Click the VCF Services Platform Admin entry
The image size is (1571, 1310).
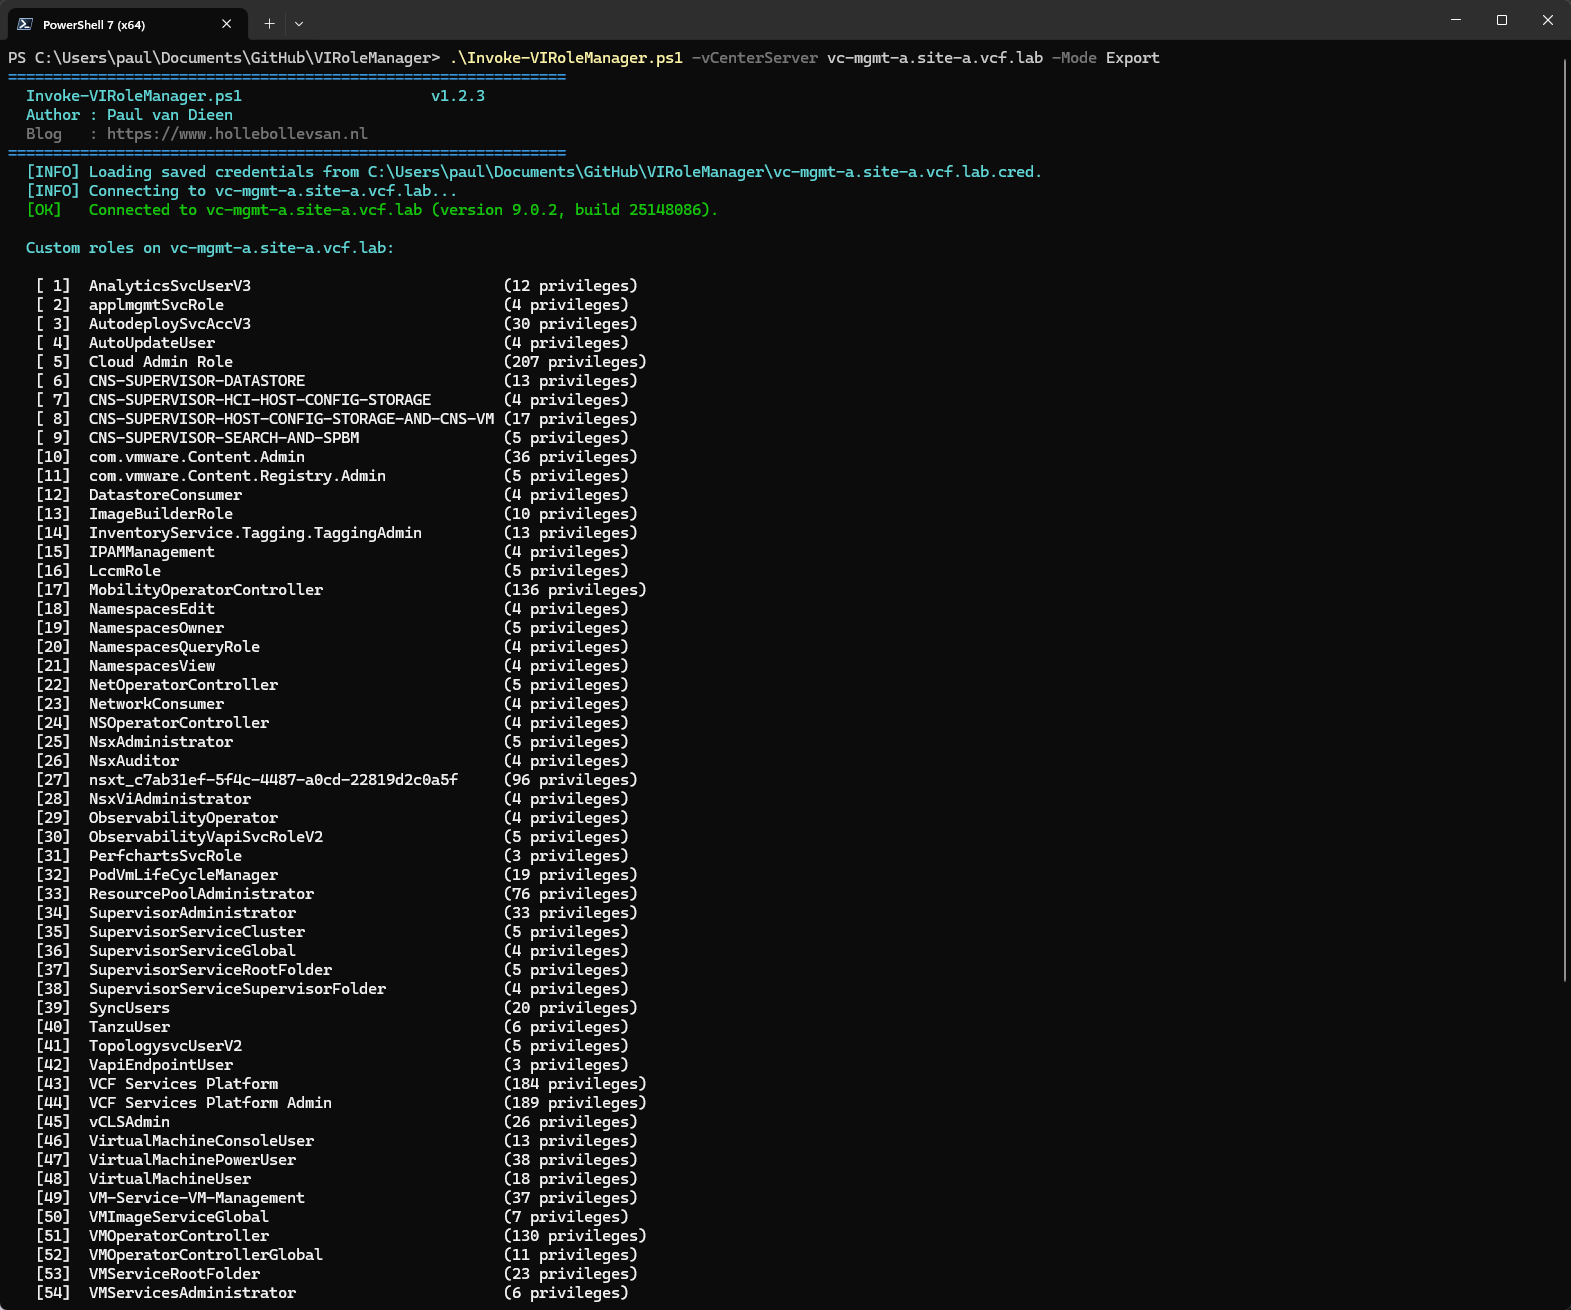click(x=210, y=1103)
